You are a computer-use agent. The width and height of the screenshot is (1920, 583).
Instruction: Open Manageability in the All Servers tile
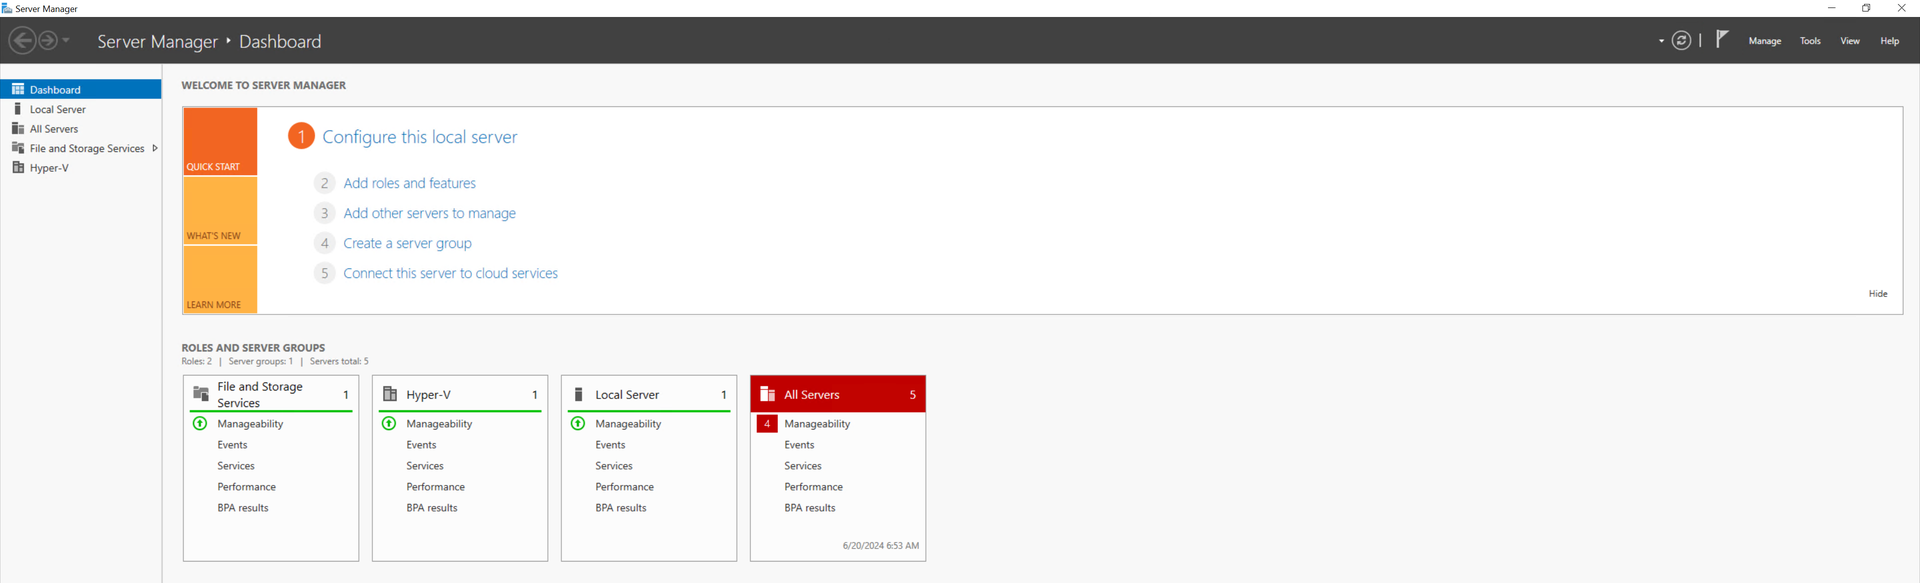click(x=817, y=424)
